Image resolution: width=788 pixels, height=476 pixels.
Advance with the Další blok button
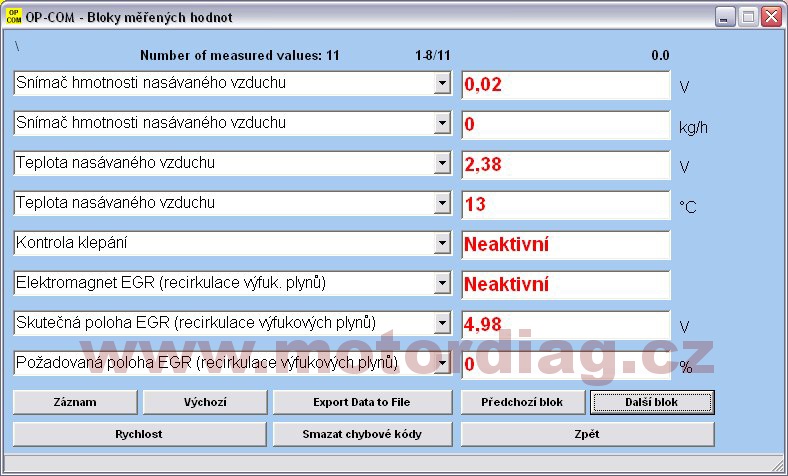pyautogui.click(x=652, y=402)
